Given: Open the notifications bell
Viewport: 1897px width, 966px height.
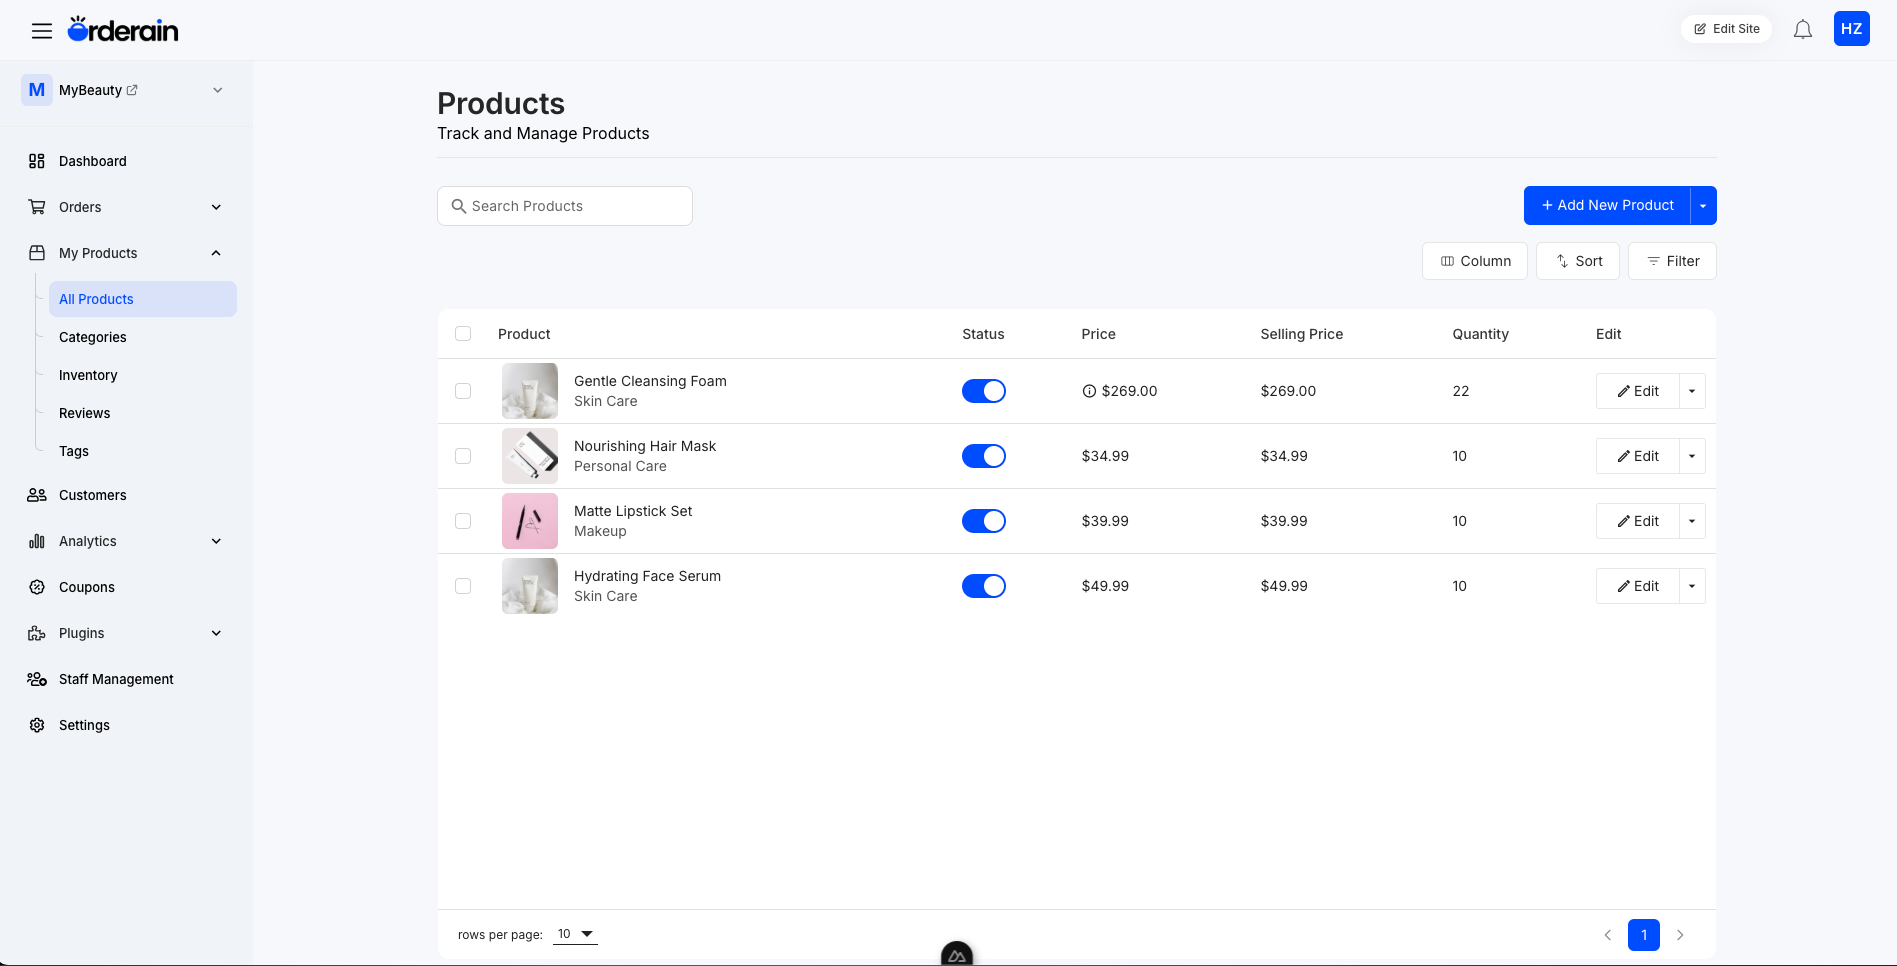Looking at the screenshot, I should coord(1803,29).
